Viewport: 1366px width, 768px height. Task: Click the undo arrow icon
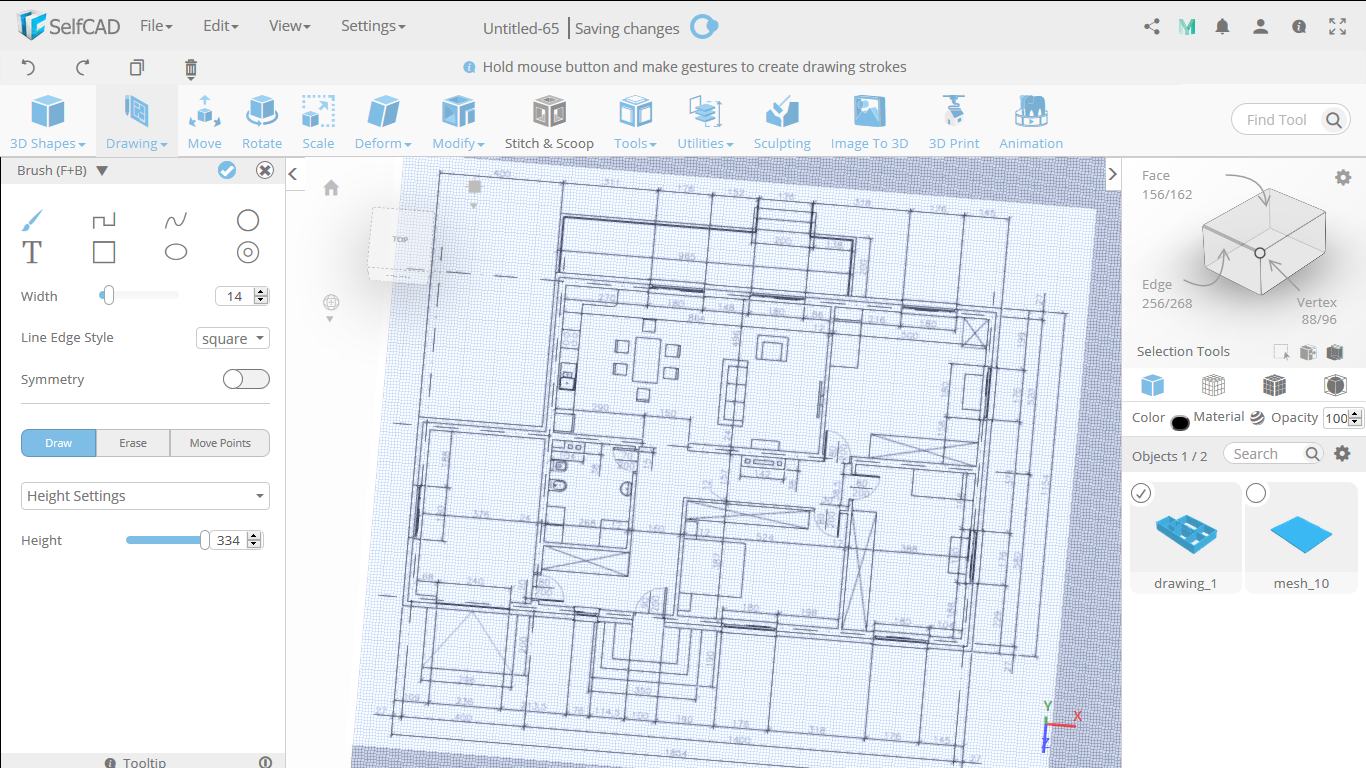coord(28,68)
